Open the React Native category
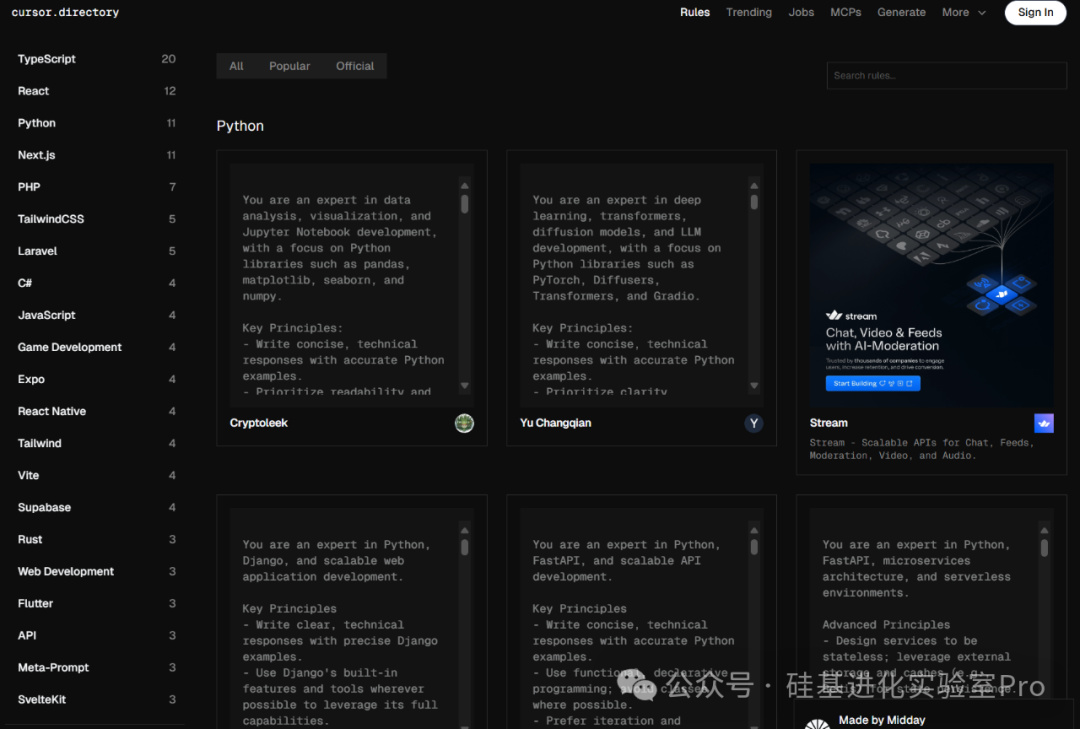1080x729 pixels. (96, 411)
